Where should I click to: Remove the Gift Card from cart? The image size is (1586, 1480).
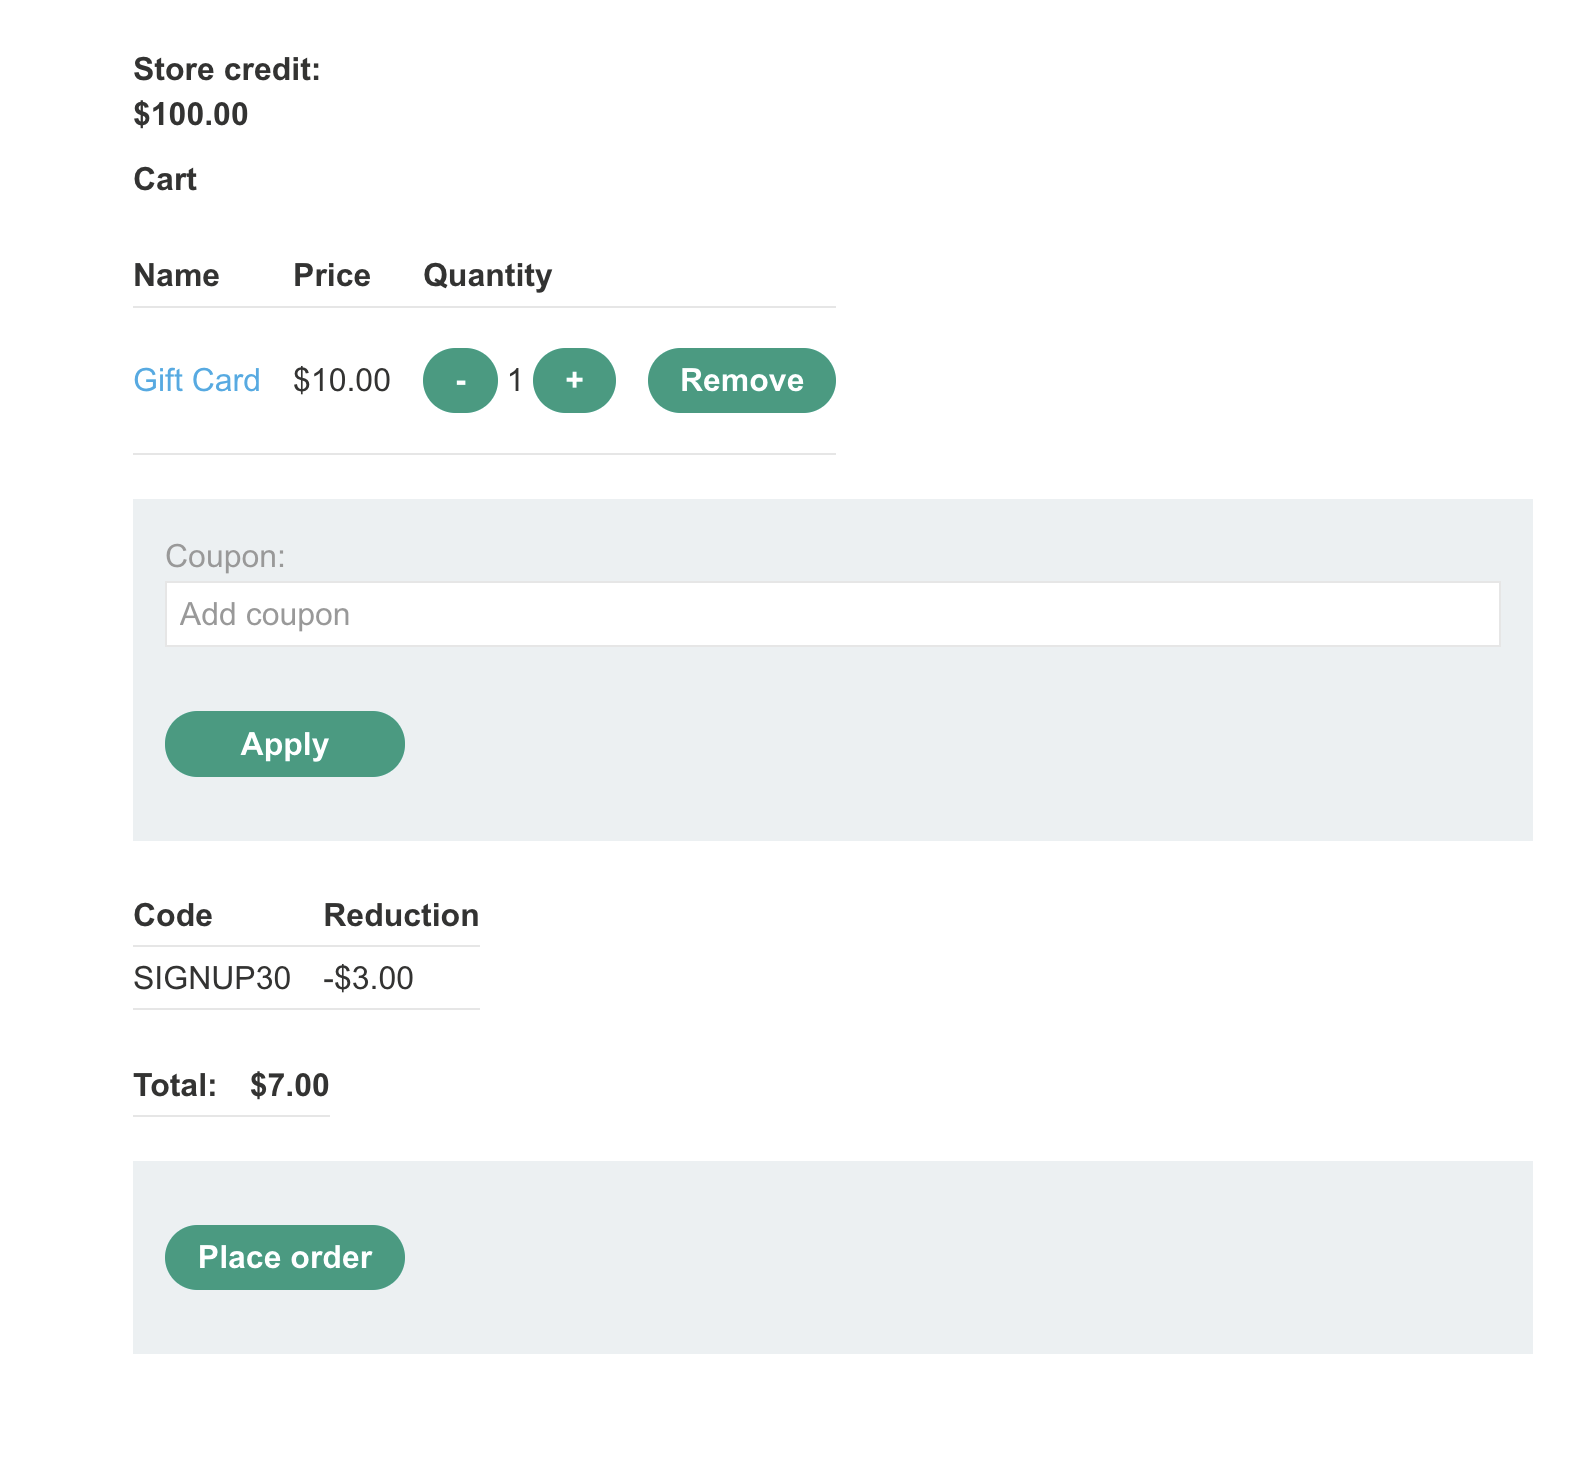pos(741,380)
